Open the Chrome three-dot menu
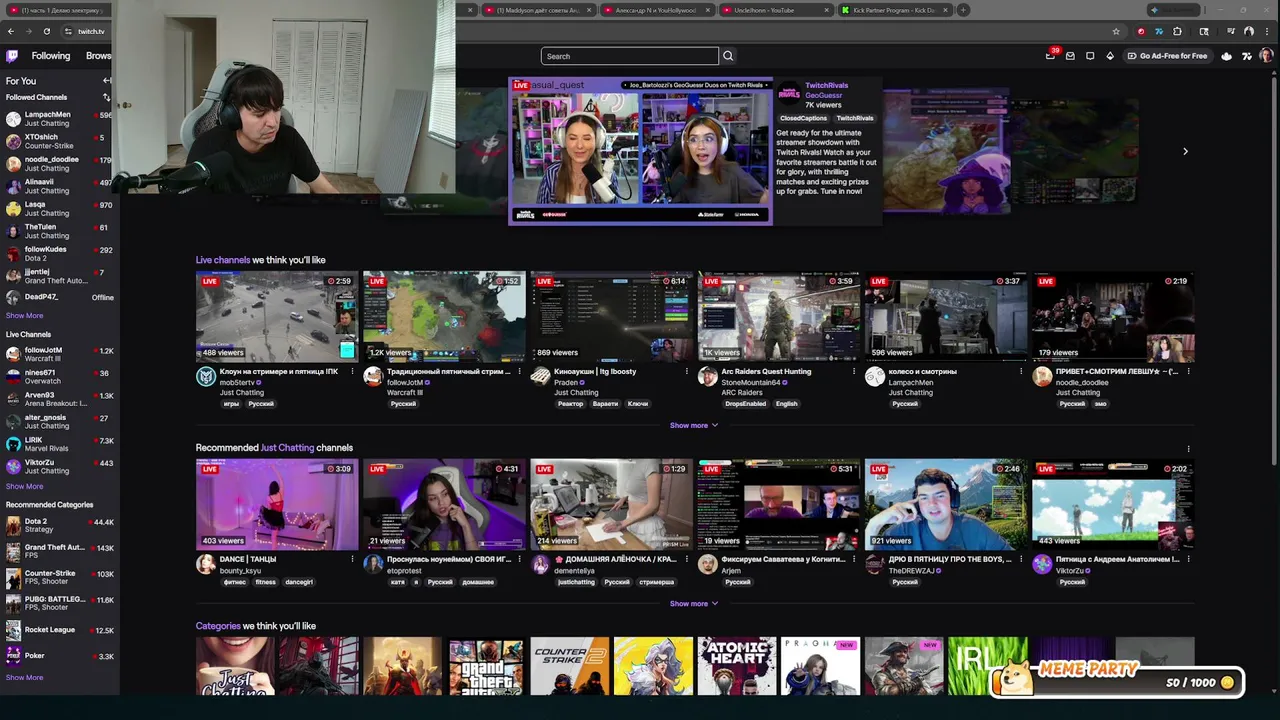This screenshot has height=720, width=1280. coord(1267,31)
